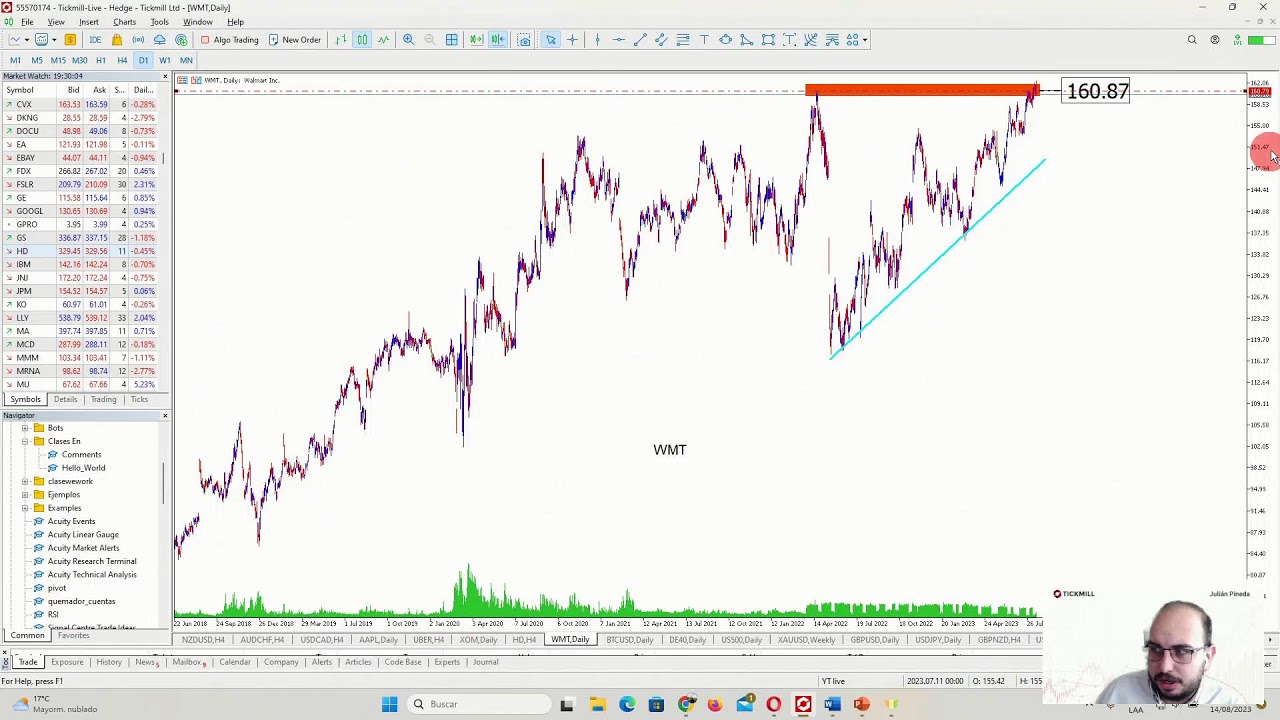Open the AAPL,H4 chart tab
Image resolution: width=1280 pixels, height=720 pixels.
tap(380, 640)
